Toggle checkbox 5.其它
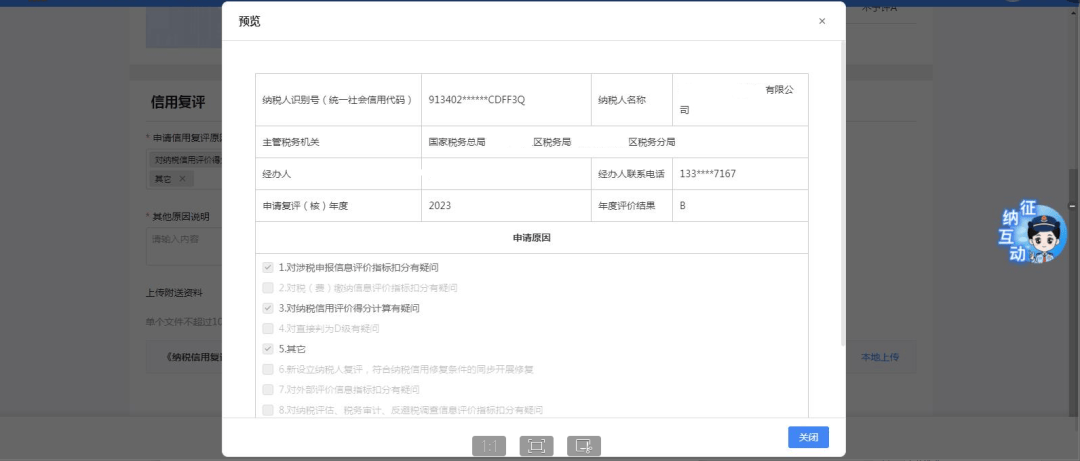 coord(268,349)
